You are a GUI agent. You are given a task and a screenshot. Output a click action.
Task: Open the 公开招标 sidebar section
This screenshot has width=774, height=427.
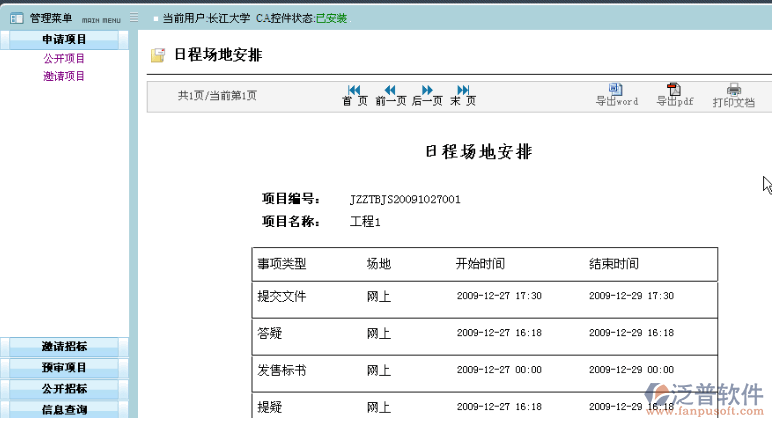click(64, 389)
